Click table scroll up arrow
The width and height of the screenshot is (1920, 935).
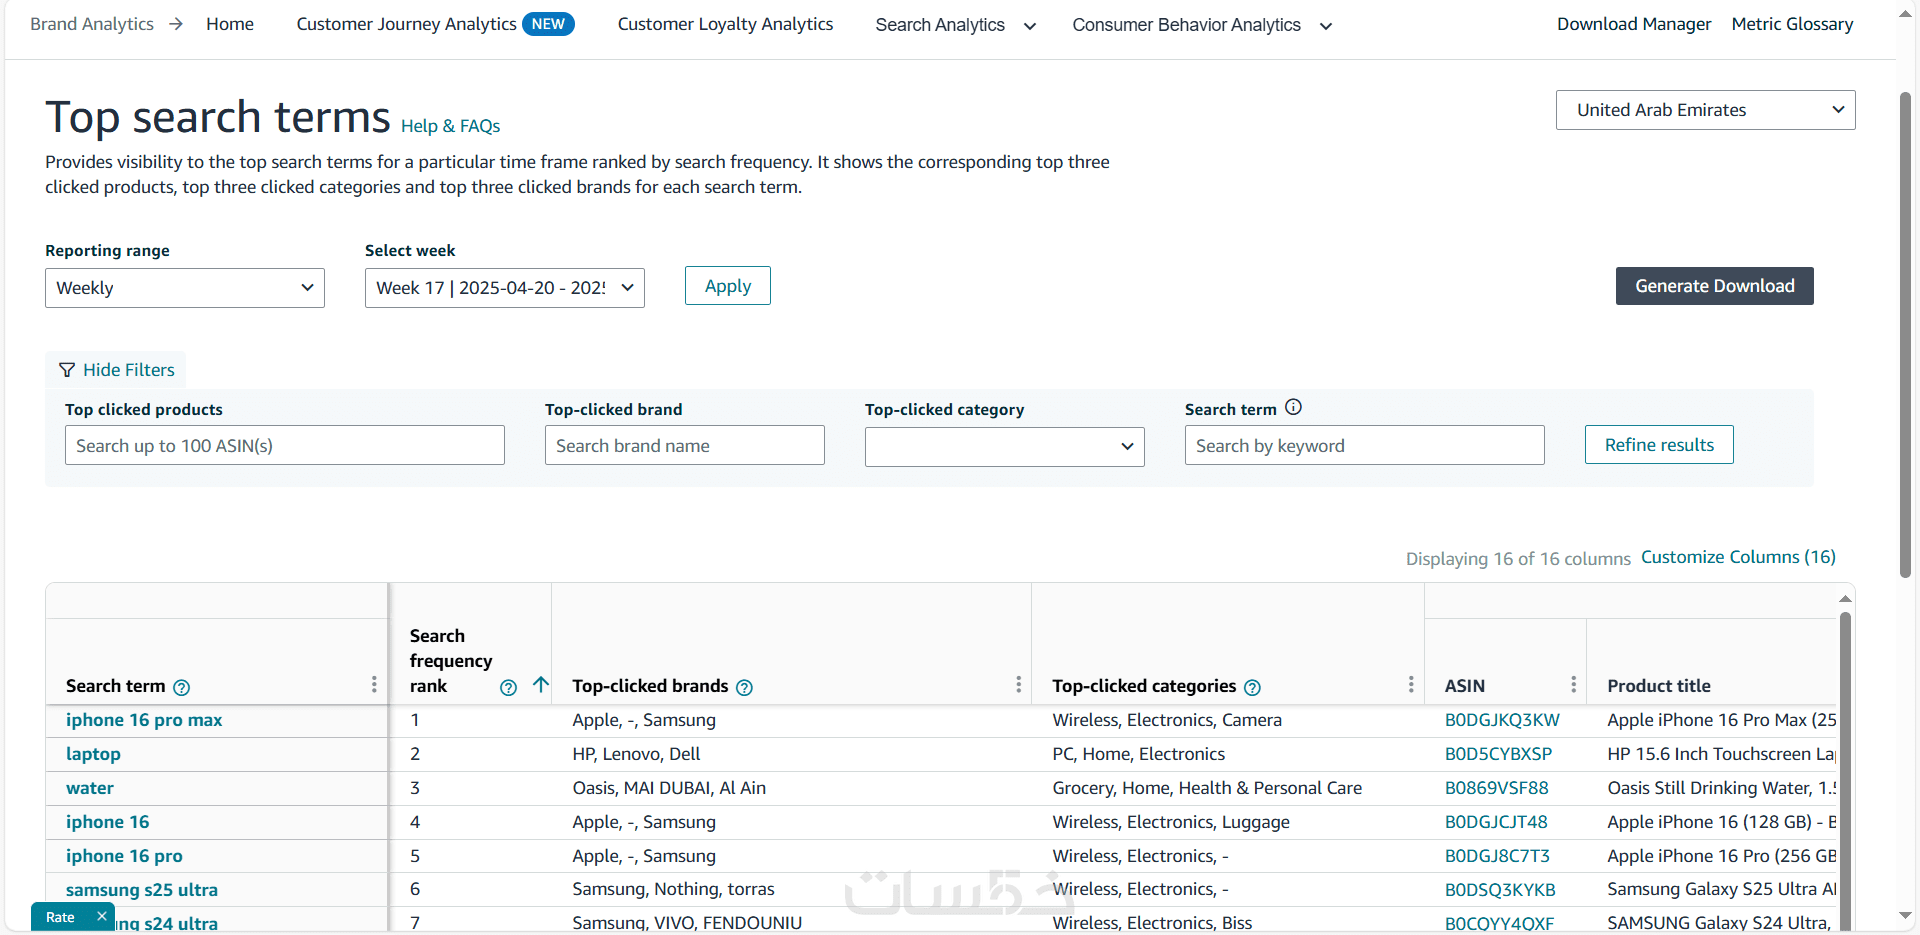point(1845,598)
